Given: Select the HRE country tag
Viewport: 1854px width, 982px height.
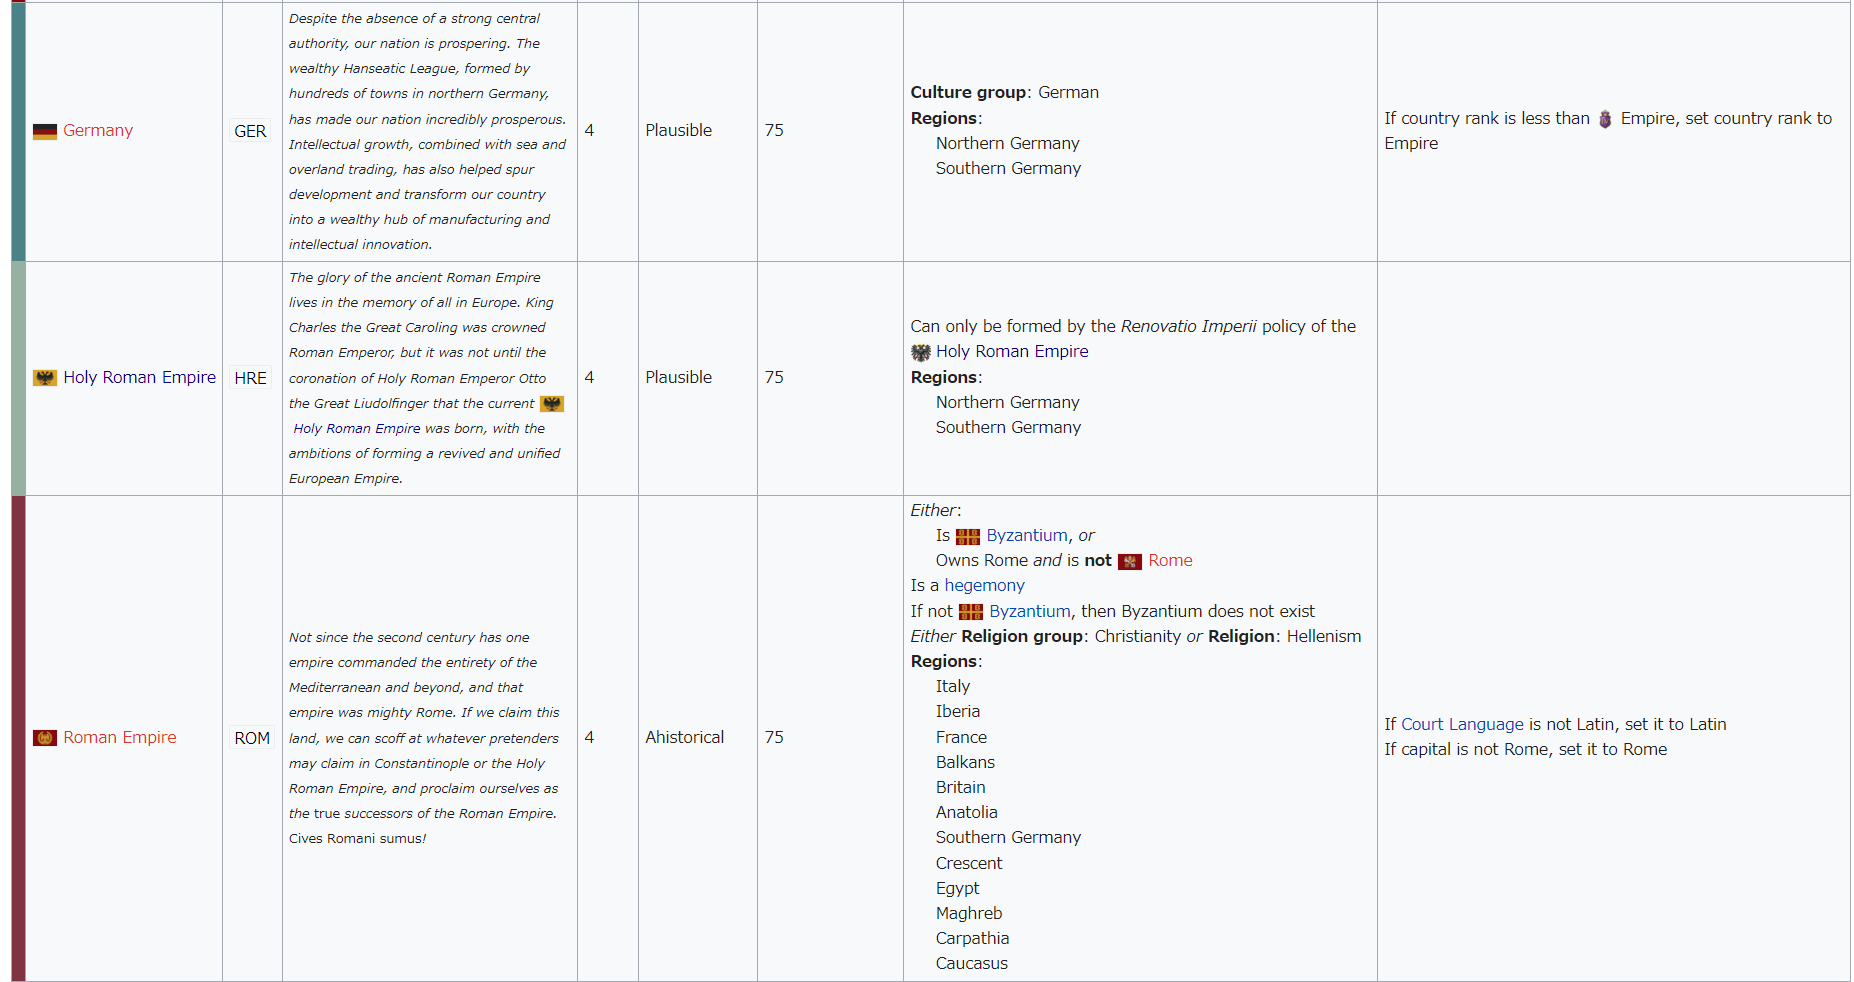Looking at the screenshot, I should [250, 378].
